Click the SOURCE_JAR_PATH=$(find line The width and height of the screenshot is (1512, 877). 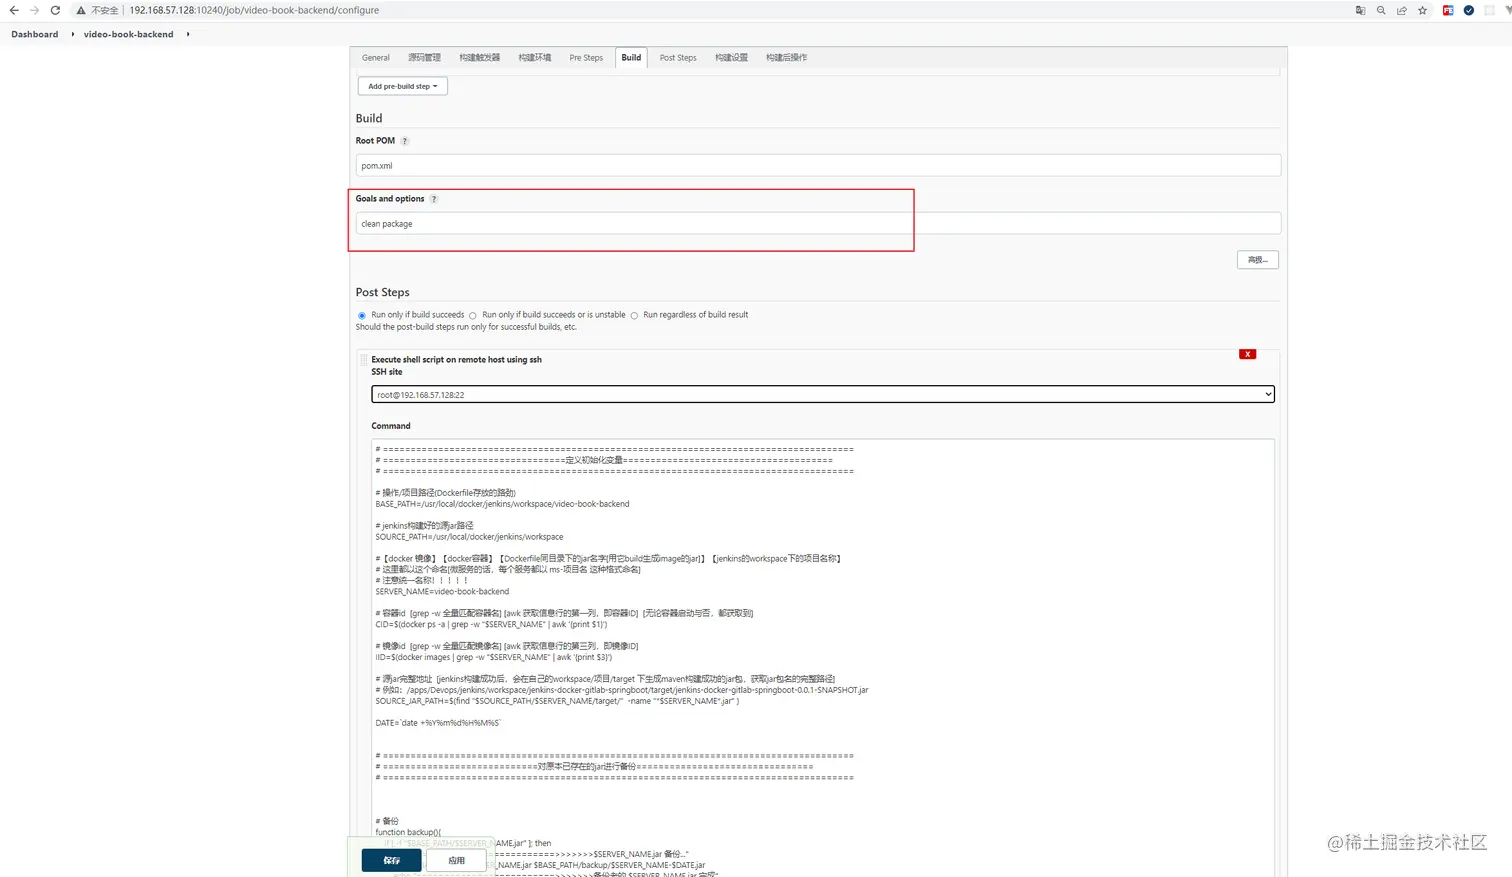[x=557, y=701]
